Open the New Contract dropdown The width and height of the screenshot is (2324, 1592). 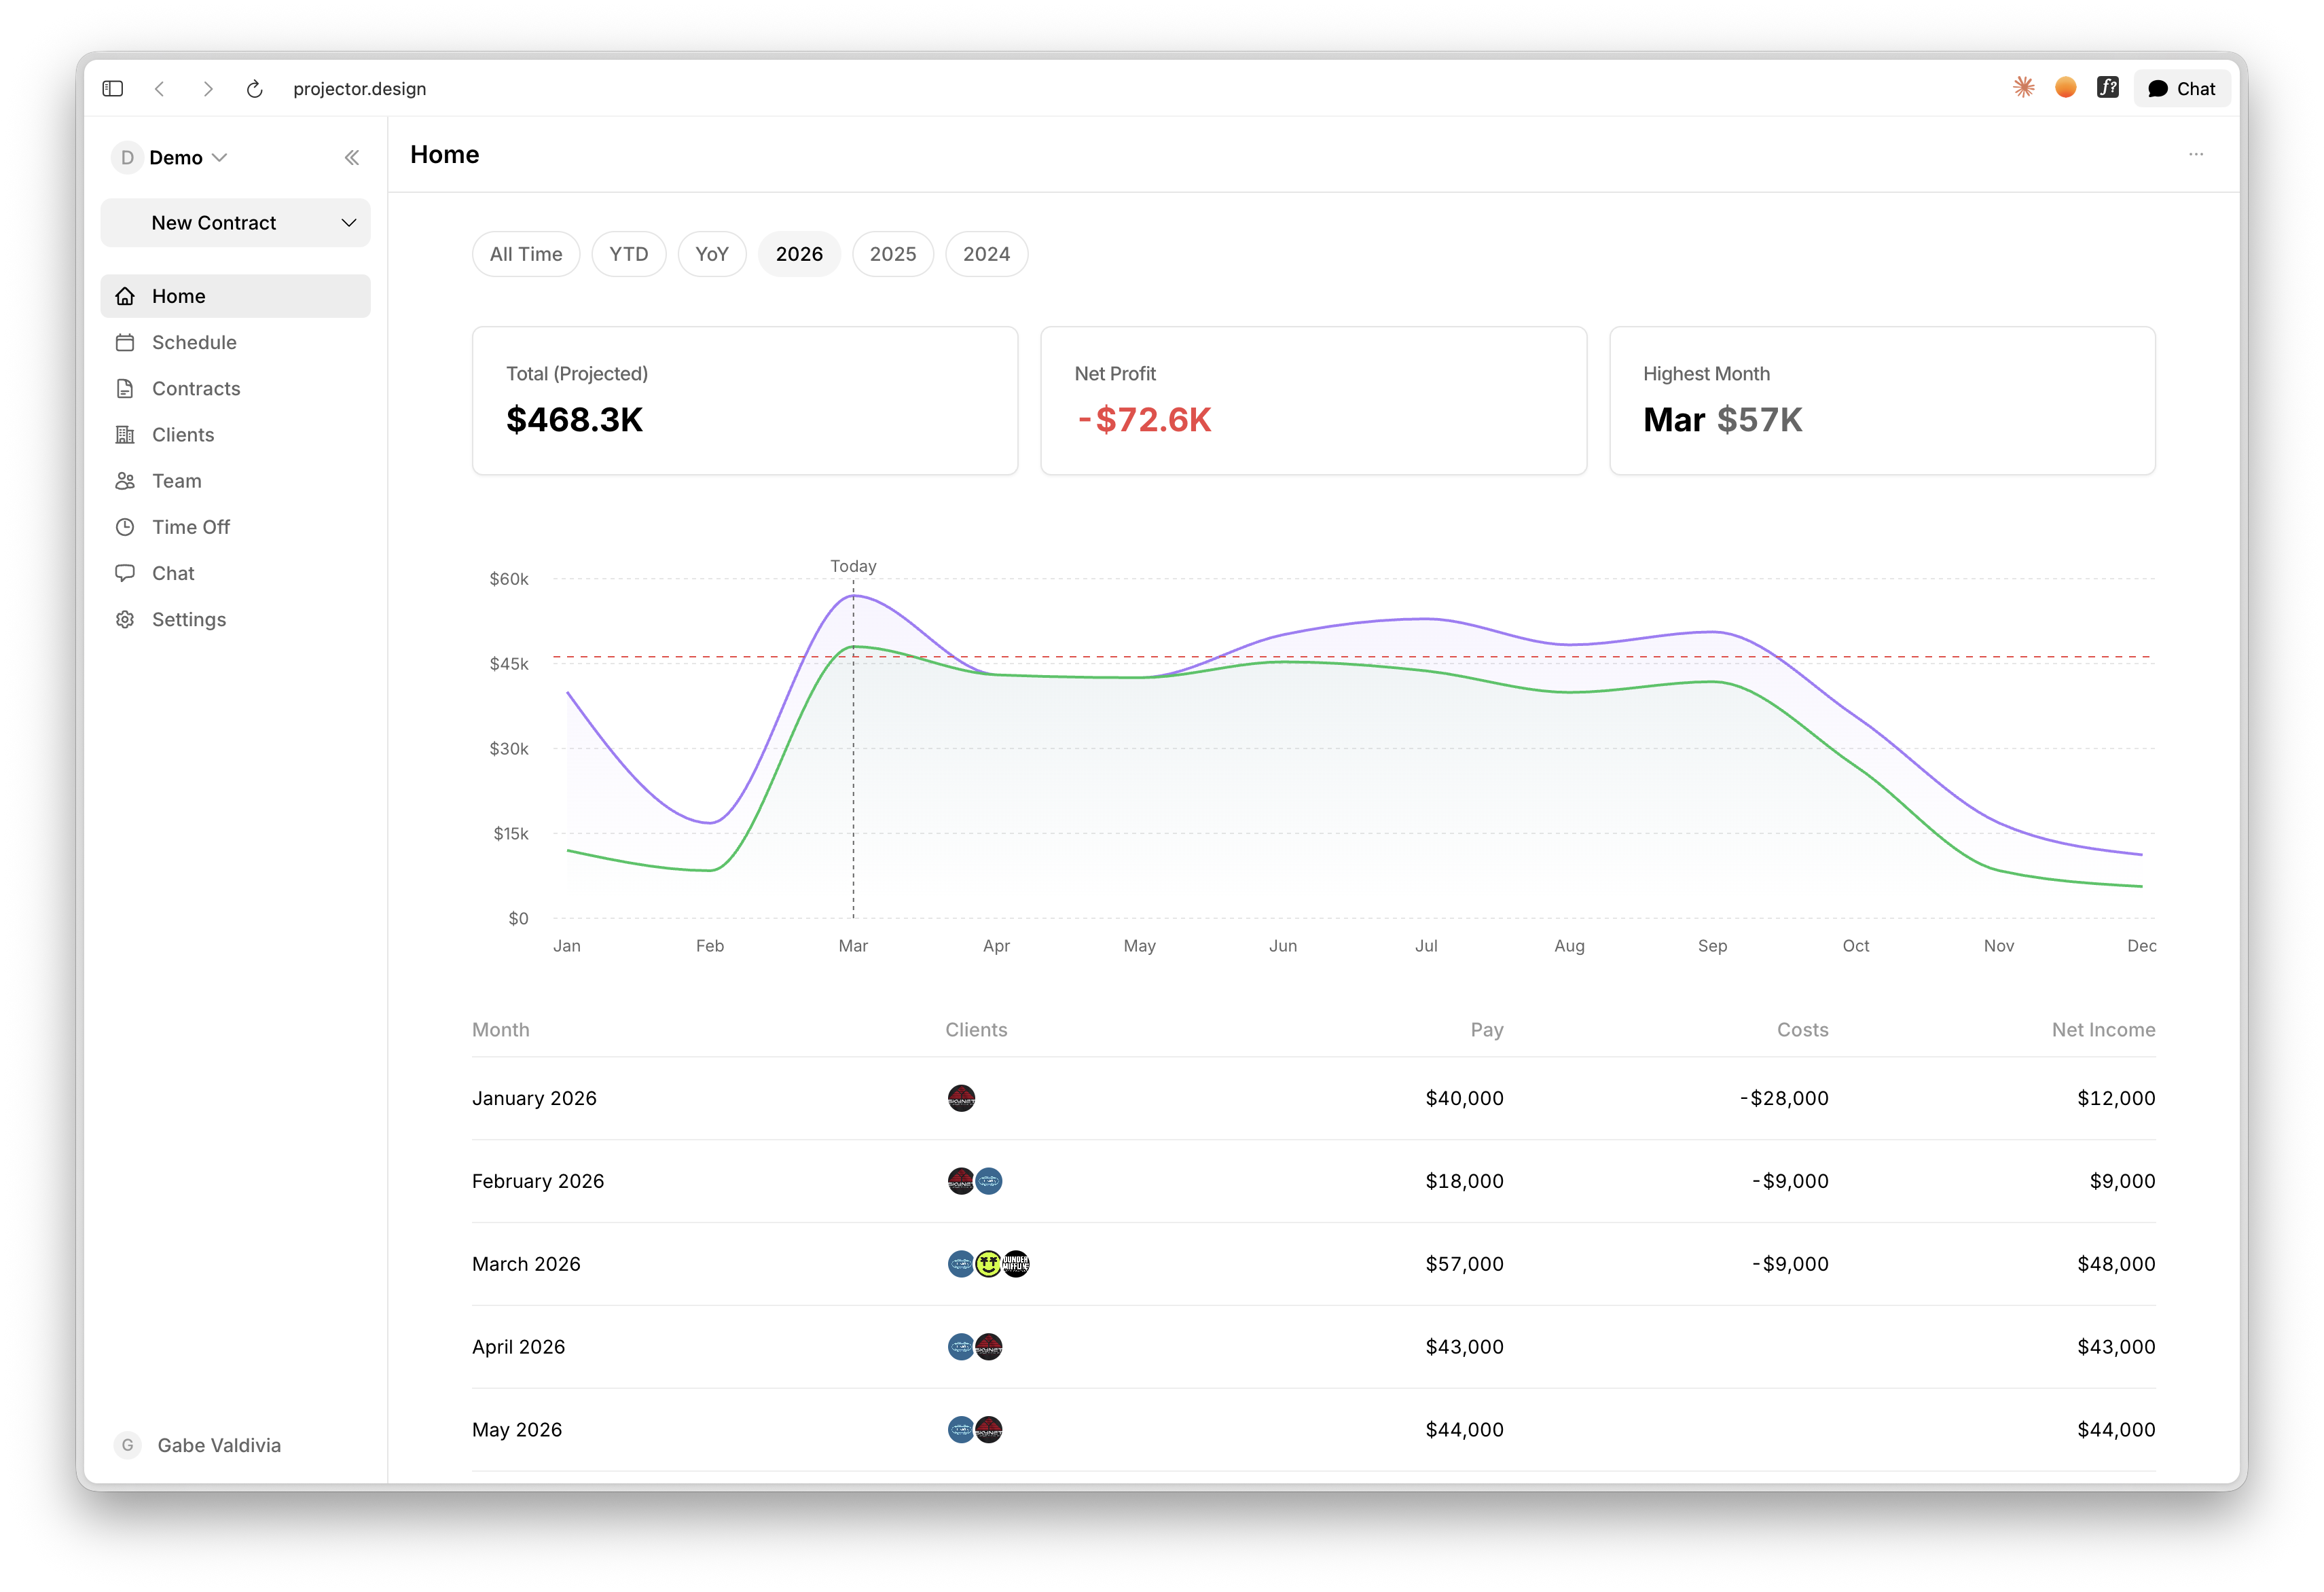(x=235, y=223)
